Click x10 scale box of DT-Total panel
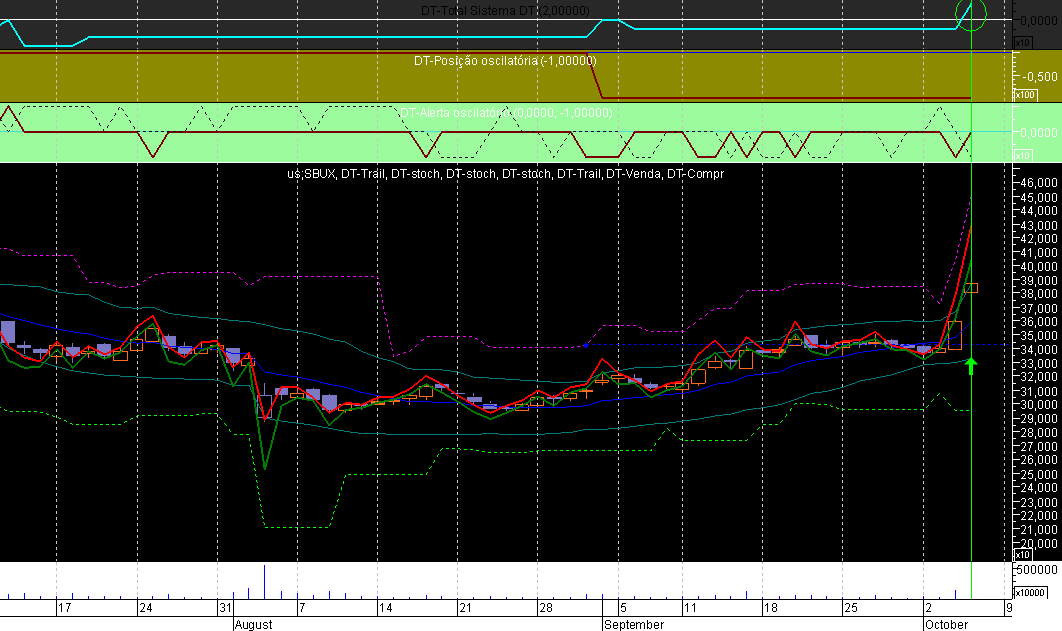The image size is (1062, 631). pos(1022,43)
